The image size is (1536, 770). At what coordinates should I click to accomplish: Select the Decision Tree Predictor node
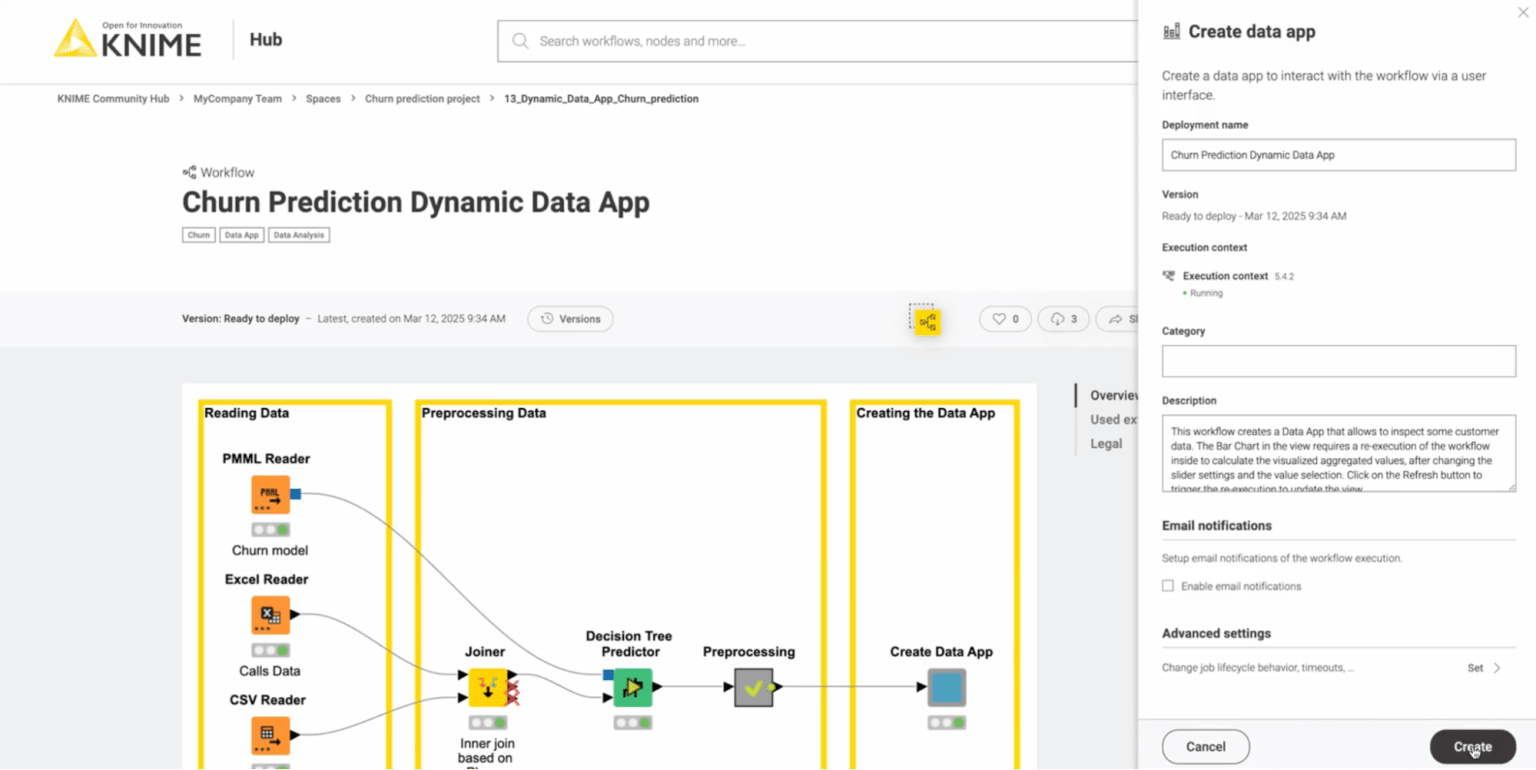632,687
